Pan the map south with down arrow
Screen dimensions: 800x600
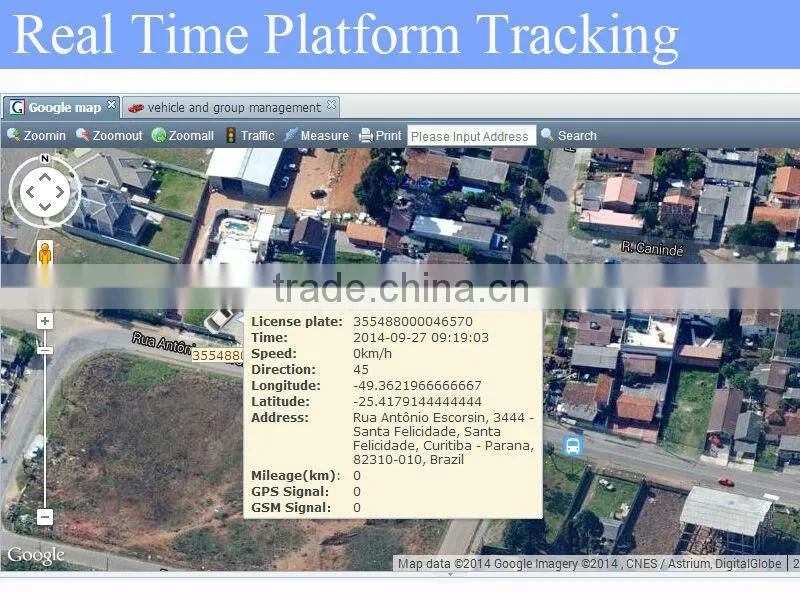pyautogui.click(x=45, y=207)
